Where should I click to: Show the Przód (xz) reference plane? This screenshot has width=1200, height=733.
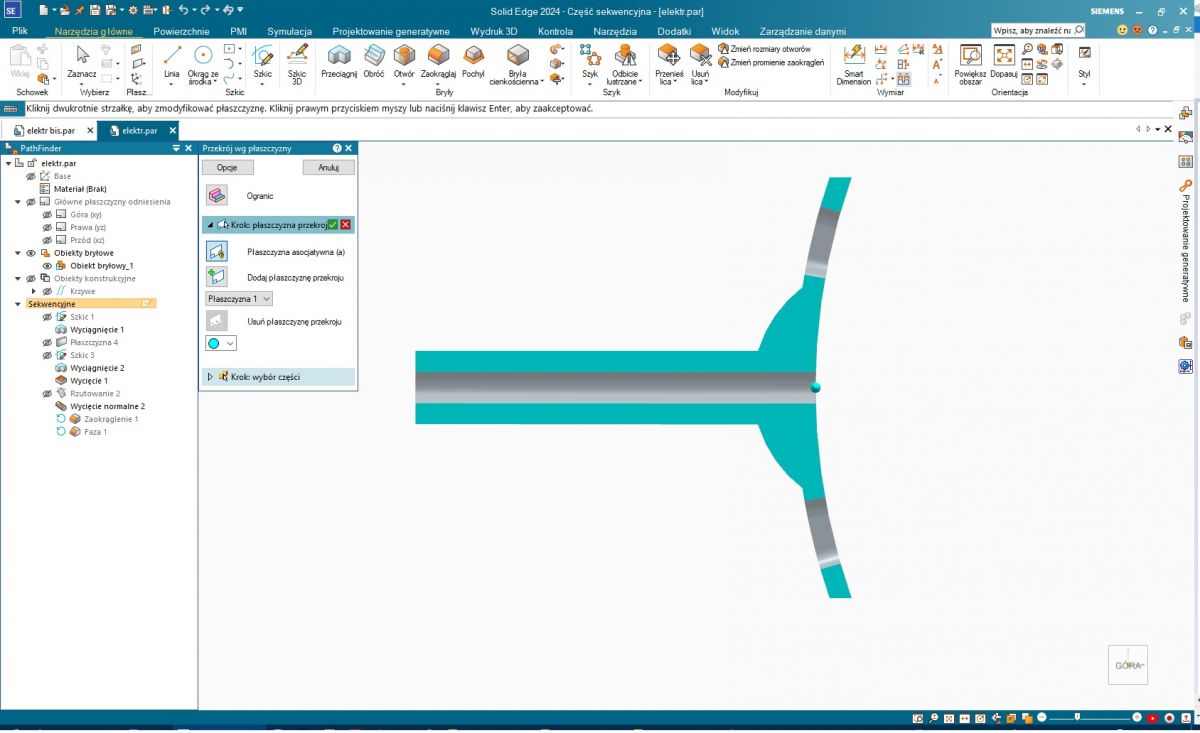coord(46,240)
